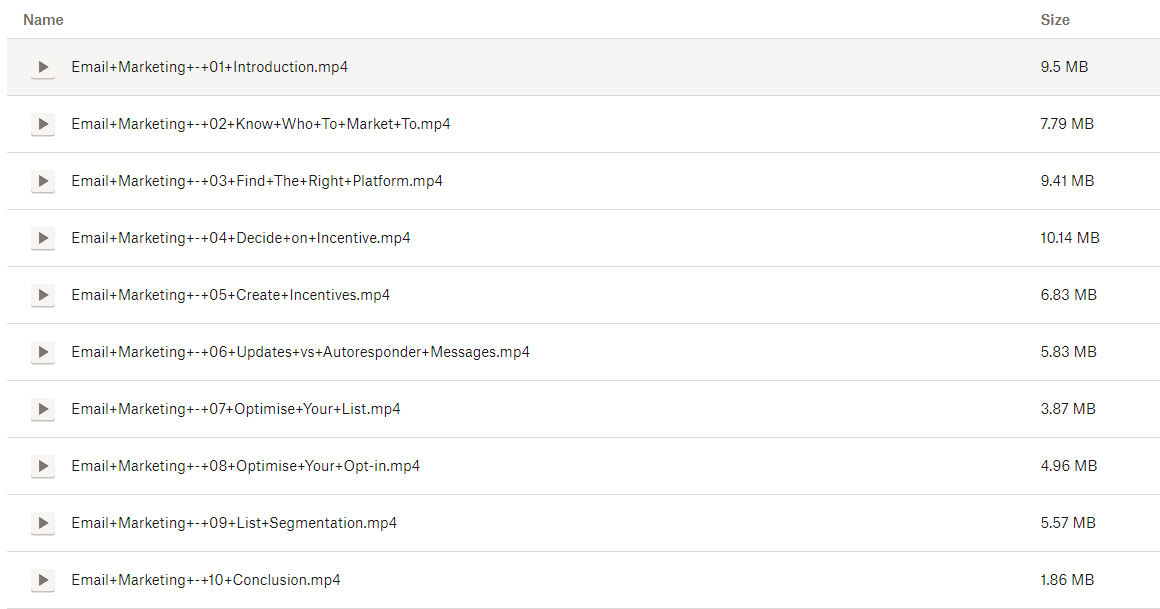Click play icon for 05 Create Incentives
1160x609 pixels.
click(x=42, y=296)
